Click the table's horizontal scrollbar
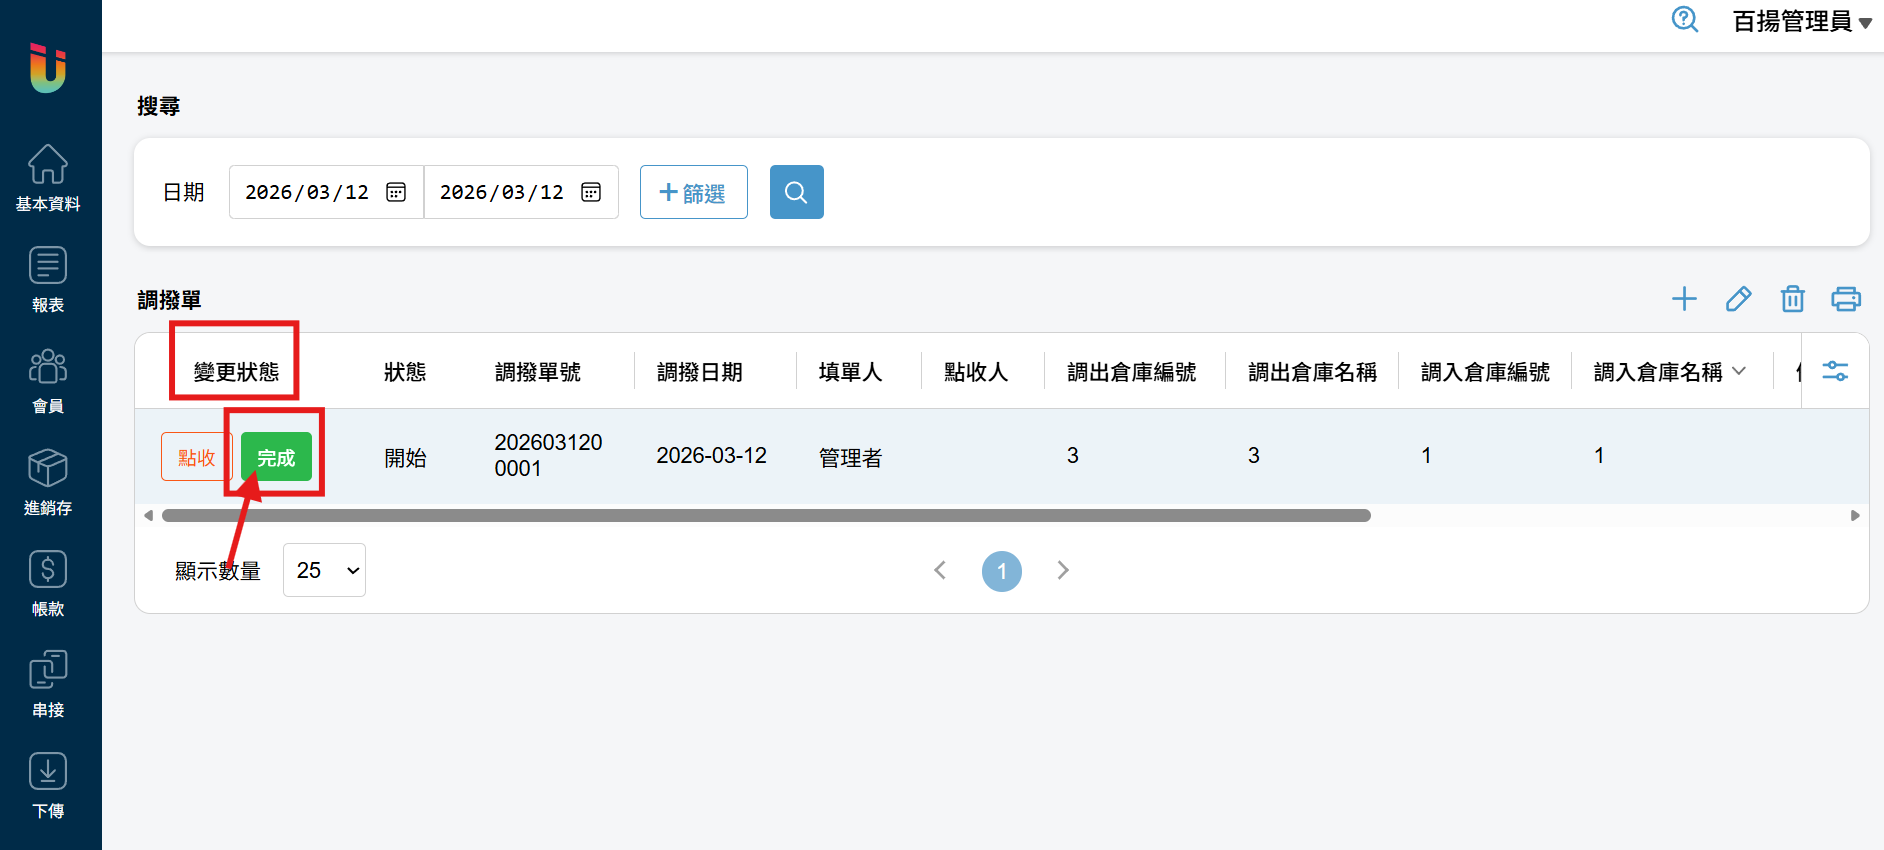 tap(766, 516)
